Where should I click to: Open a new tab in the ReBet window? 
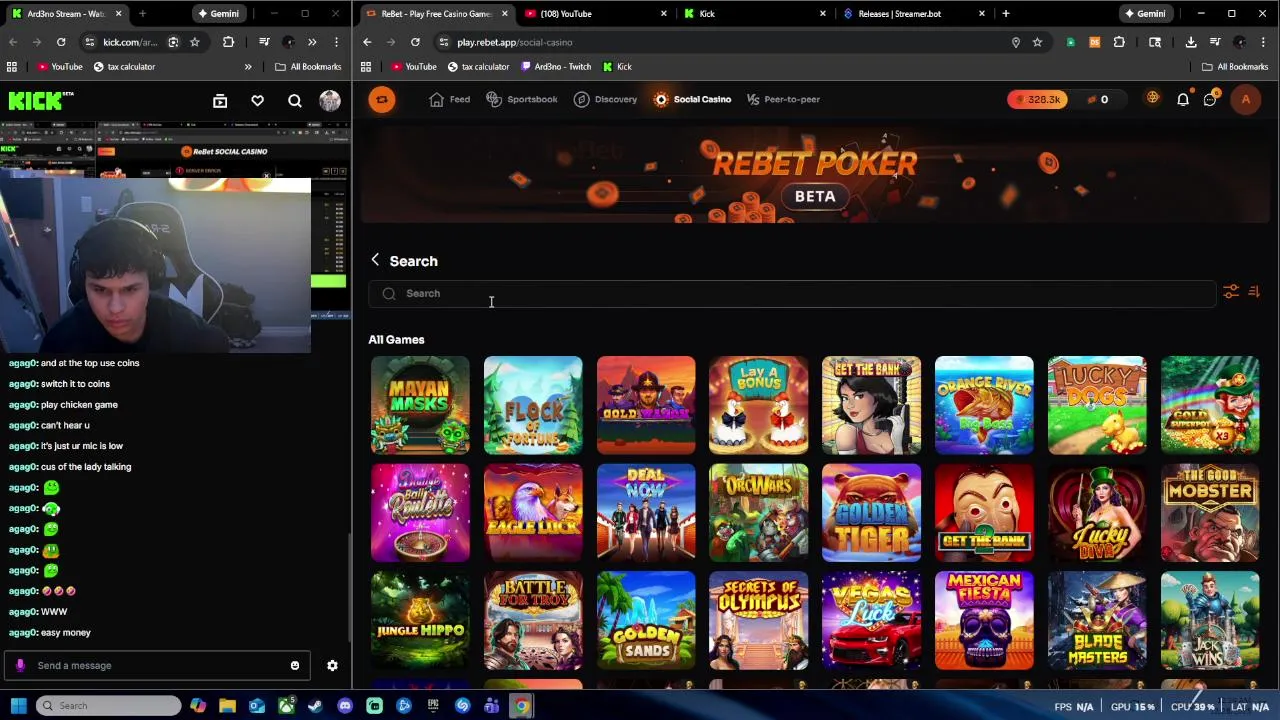[1006, 14]
